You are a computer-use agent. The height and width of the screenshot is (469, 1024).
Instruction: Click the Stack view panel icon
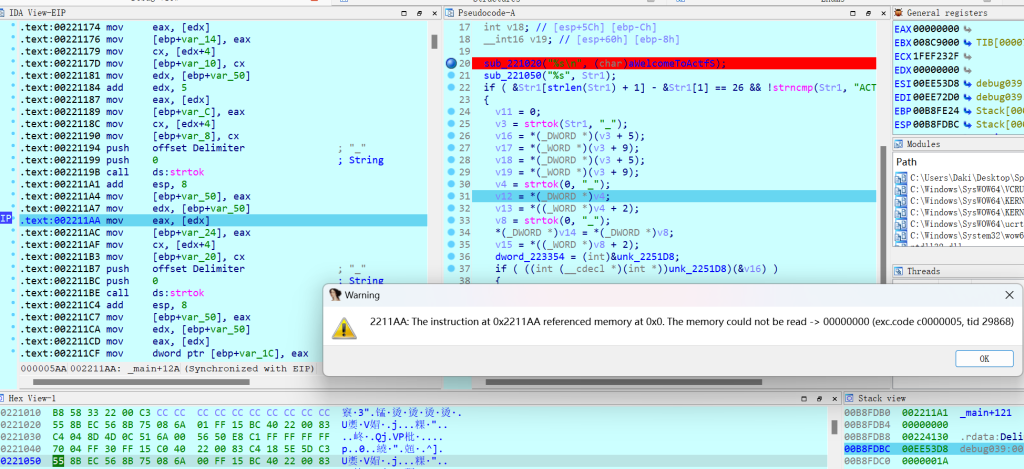tap(850, 398)
